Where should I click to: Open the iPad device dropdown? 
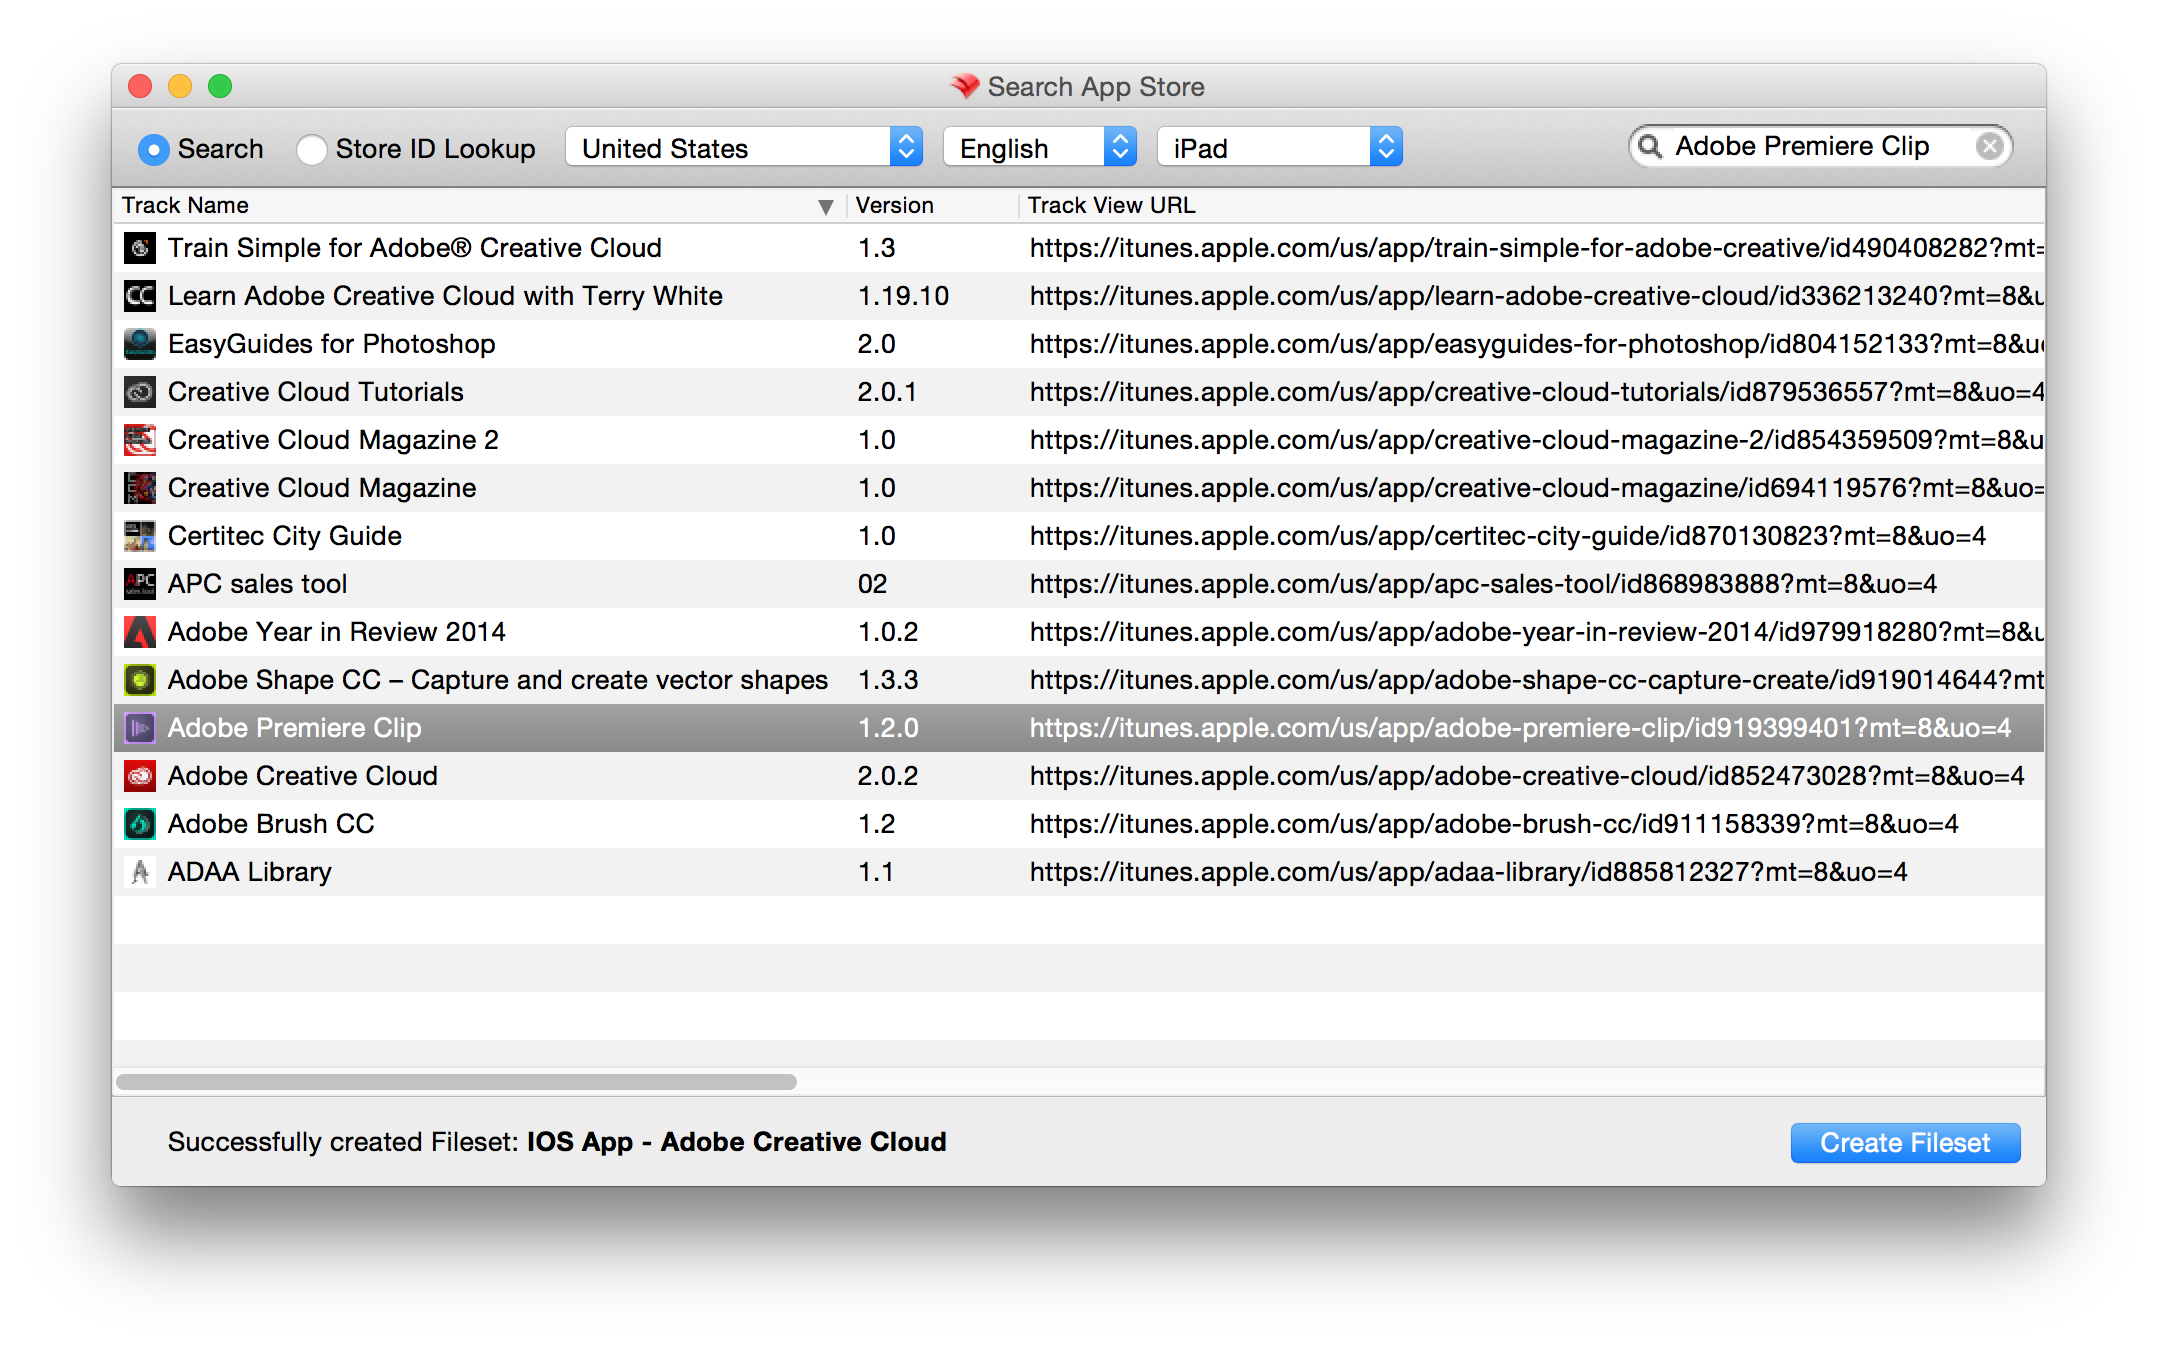tap(1279, 148)
